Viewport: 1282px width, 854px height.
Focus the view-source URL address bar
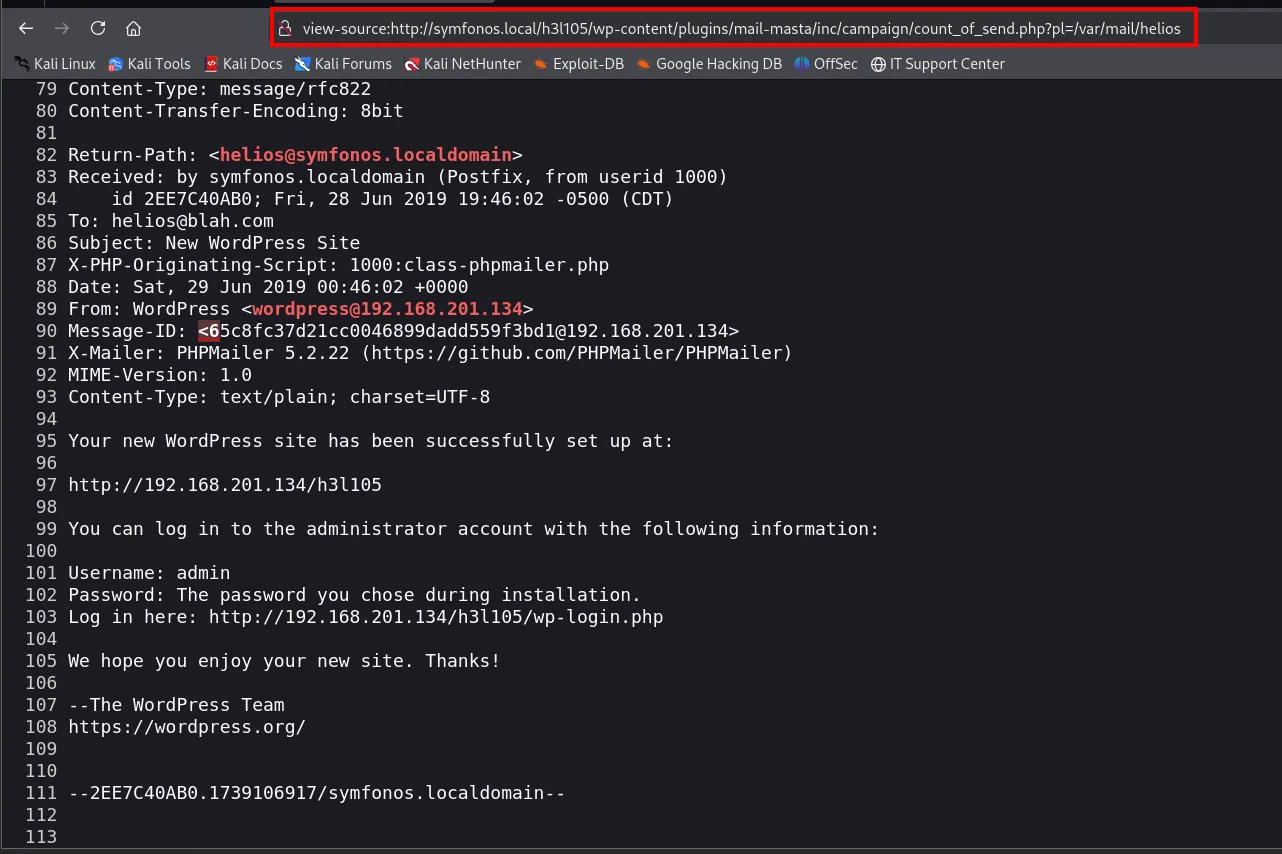tap(734, 29)
